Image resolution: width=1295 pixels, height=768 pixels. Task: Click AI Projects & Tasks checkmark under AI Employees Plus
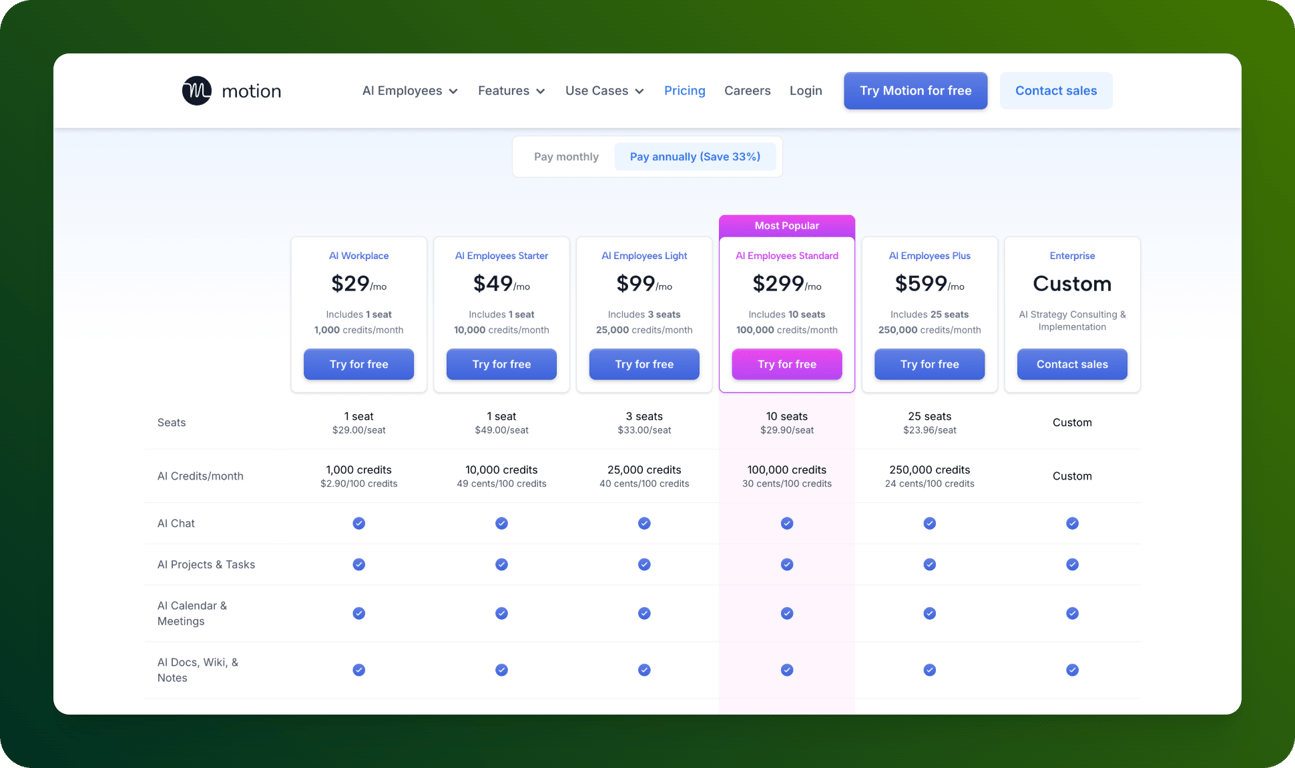coord(930,564)
